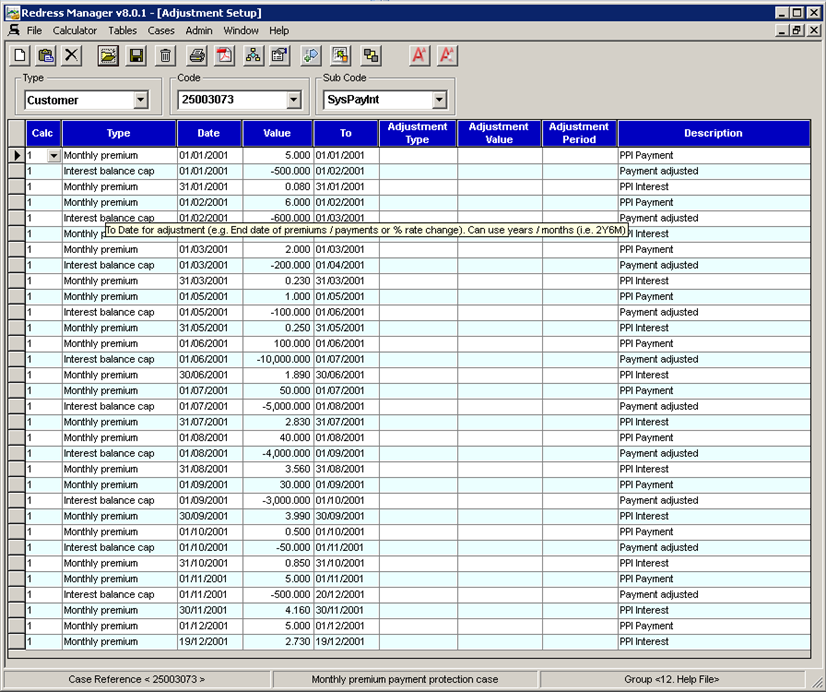Click the value -10,000.000 cell

coord(278,359)
